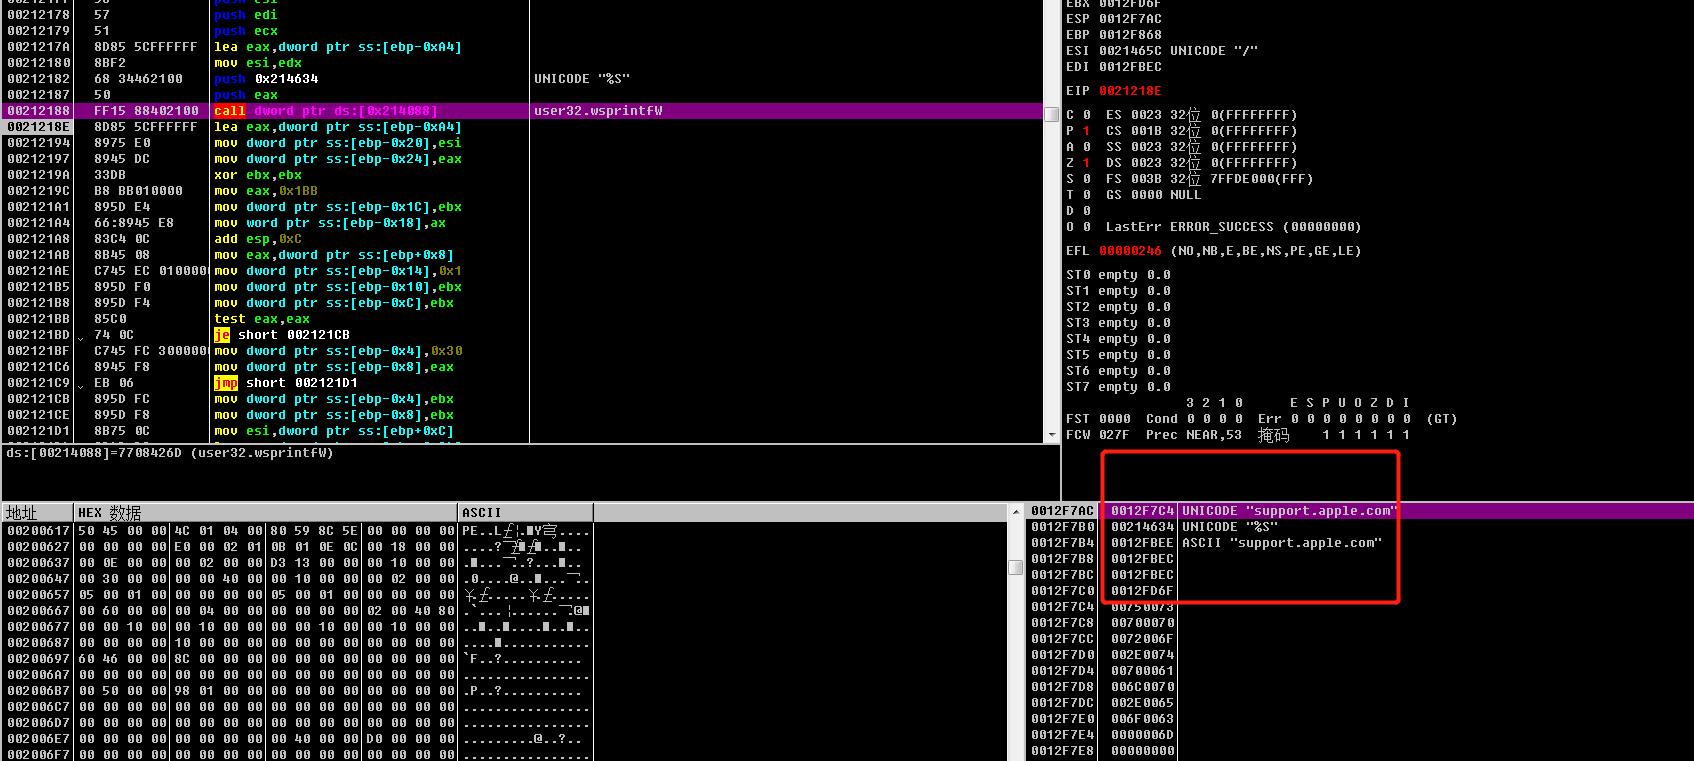Toggle the T trap flag value
Screen dimensions: 1694x761
point(1087,195)
